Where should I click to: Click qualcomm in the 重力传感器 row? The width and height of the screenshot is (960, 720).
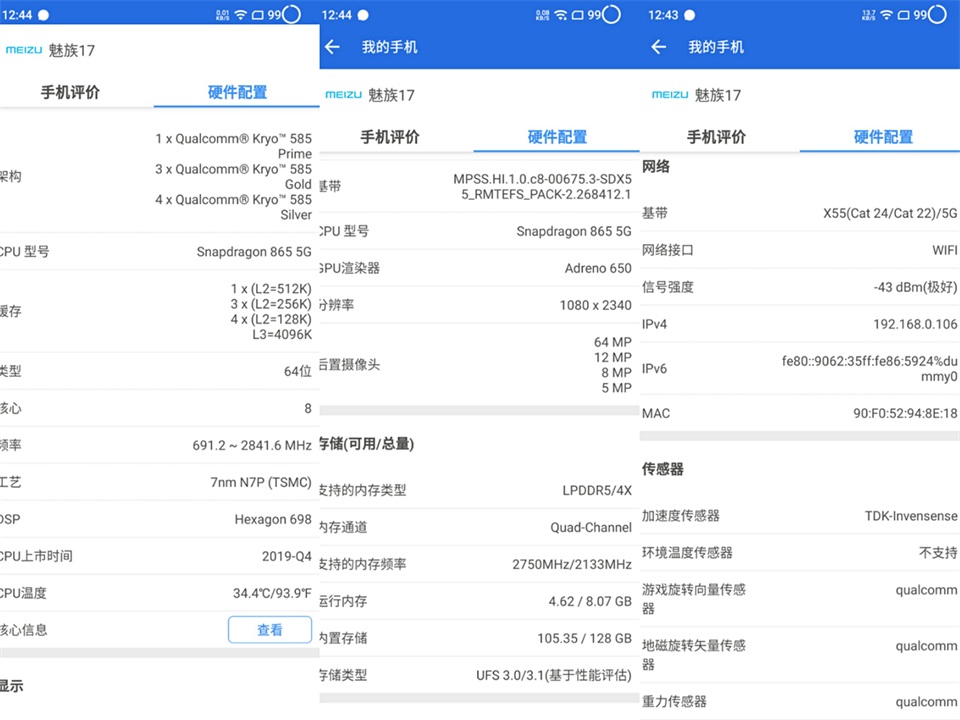(x=926, y=702)
